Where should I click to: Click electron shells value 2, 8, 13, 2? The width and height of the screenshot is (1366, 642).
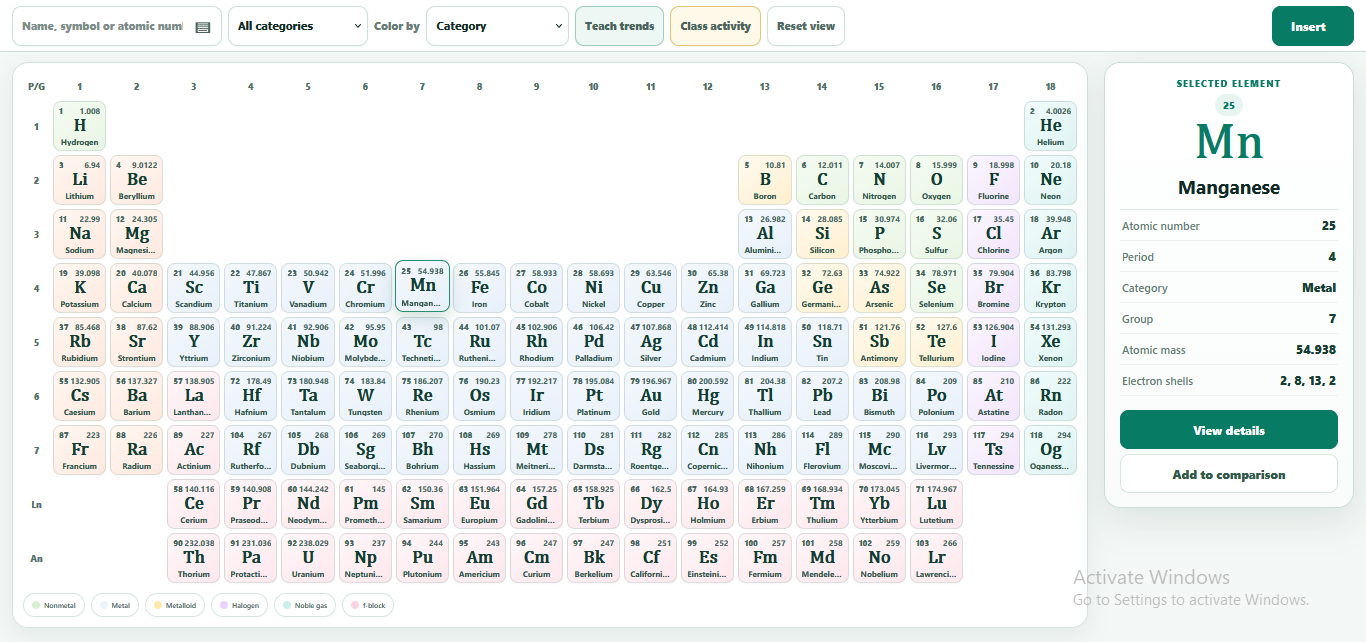1308,381
